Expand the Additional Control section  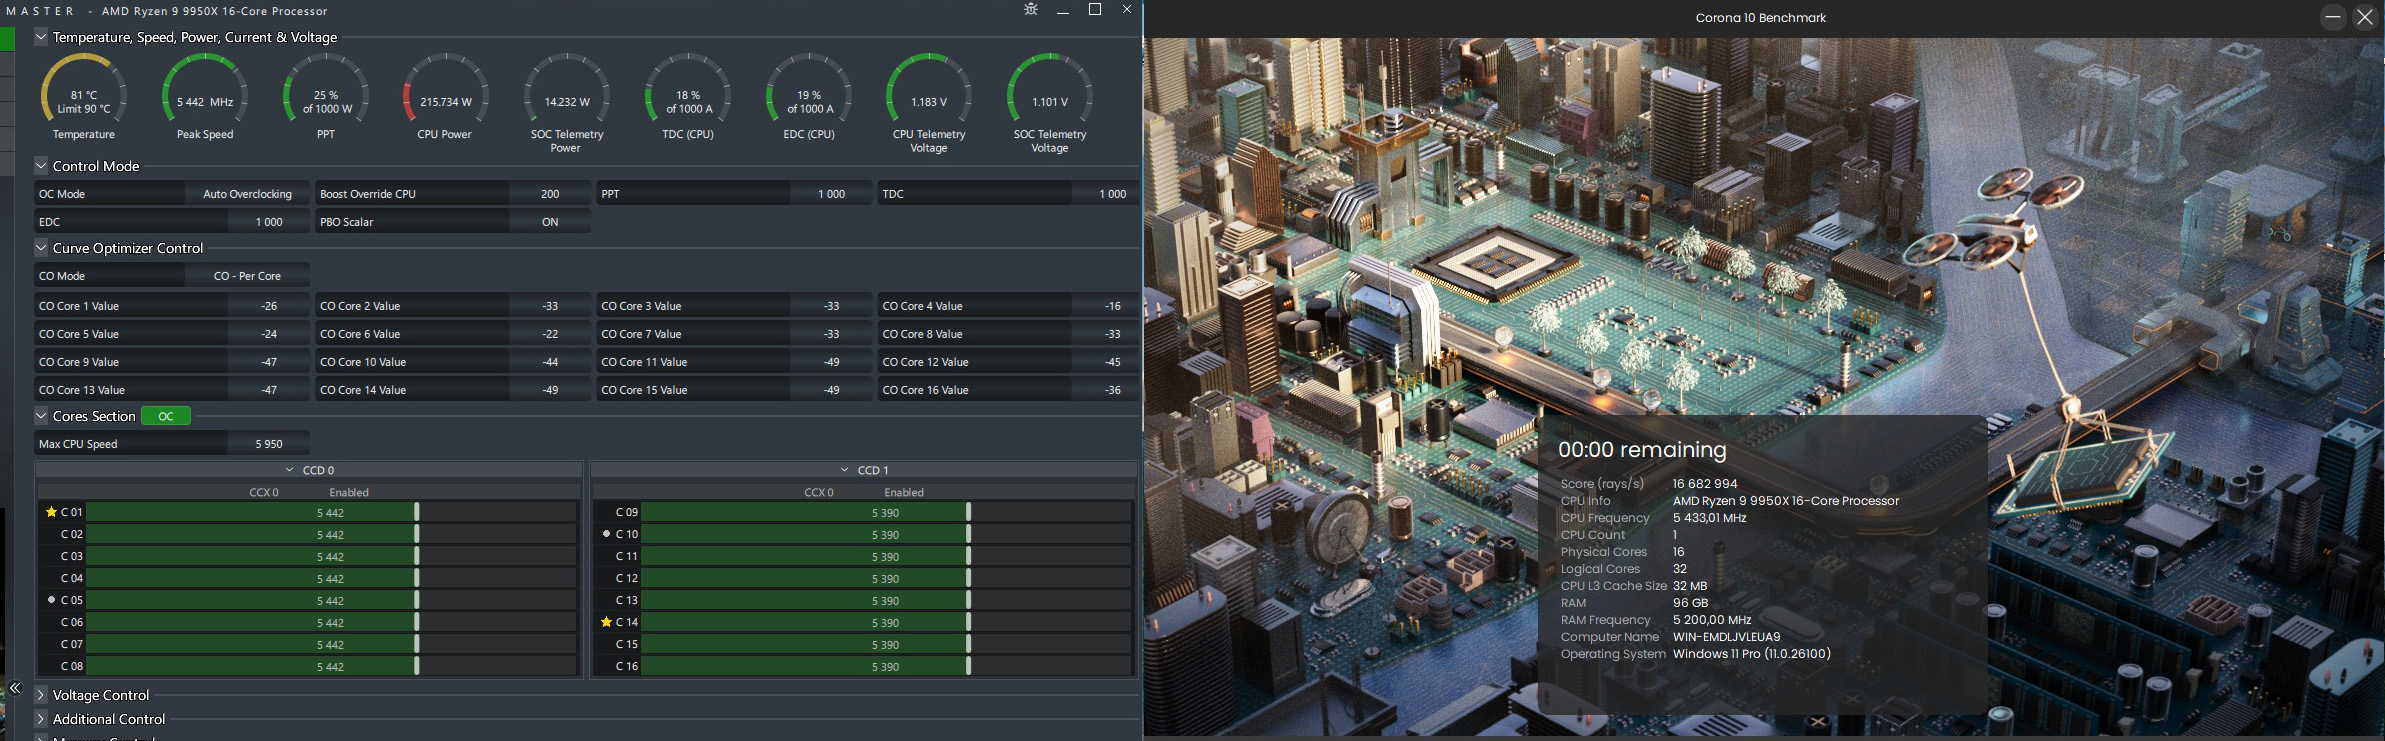pyautogui.click(x=41, y=719)
